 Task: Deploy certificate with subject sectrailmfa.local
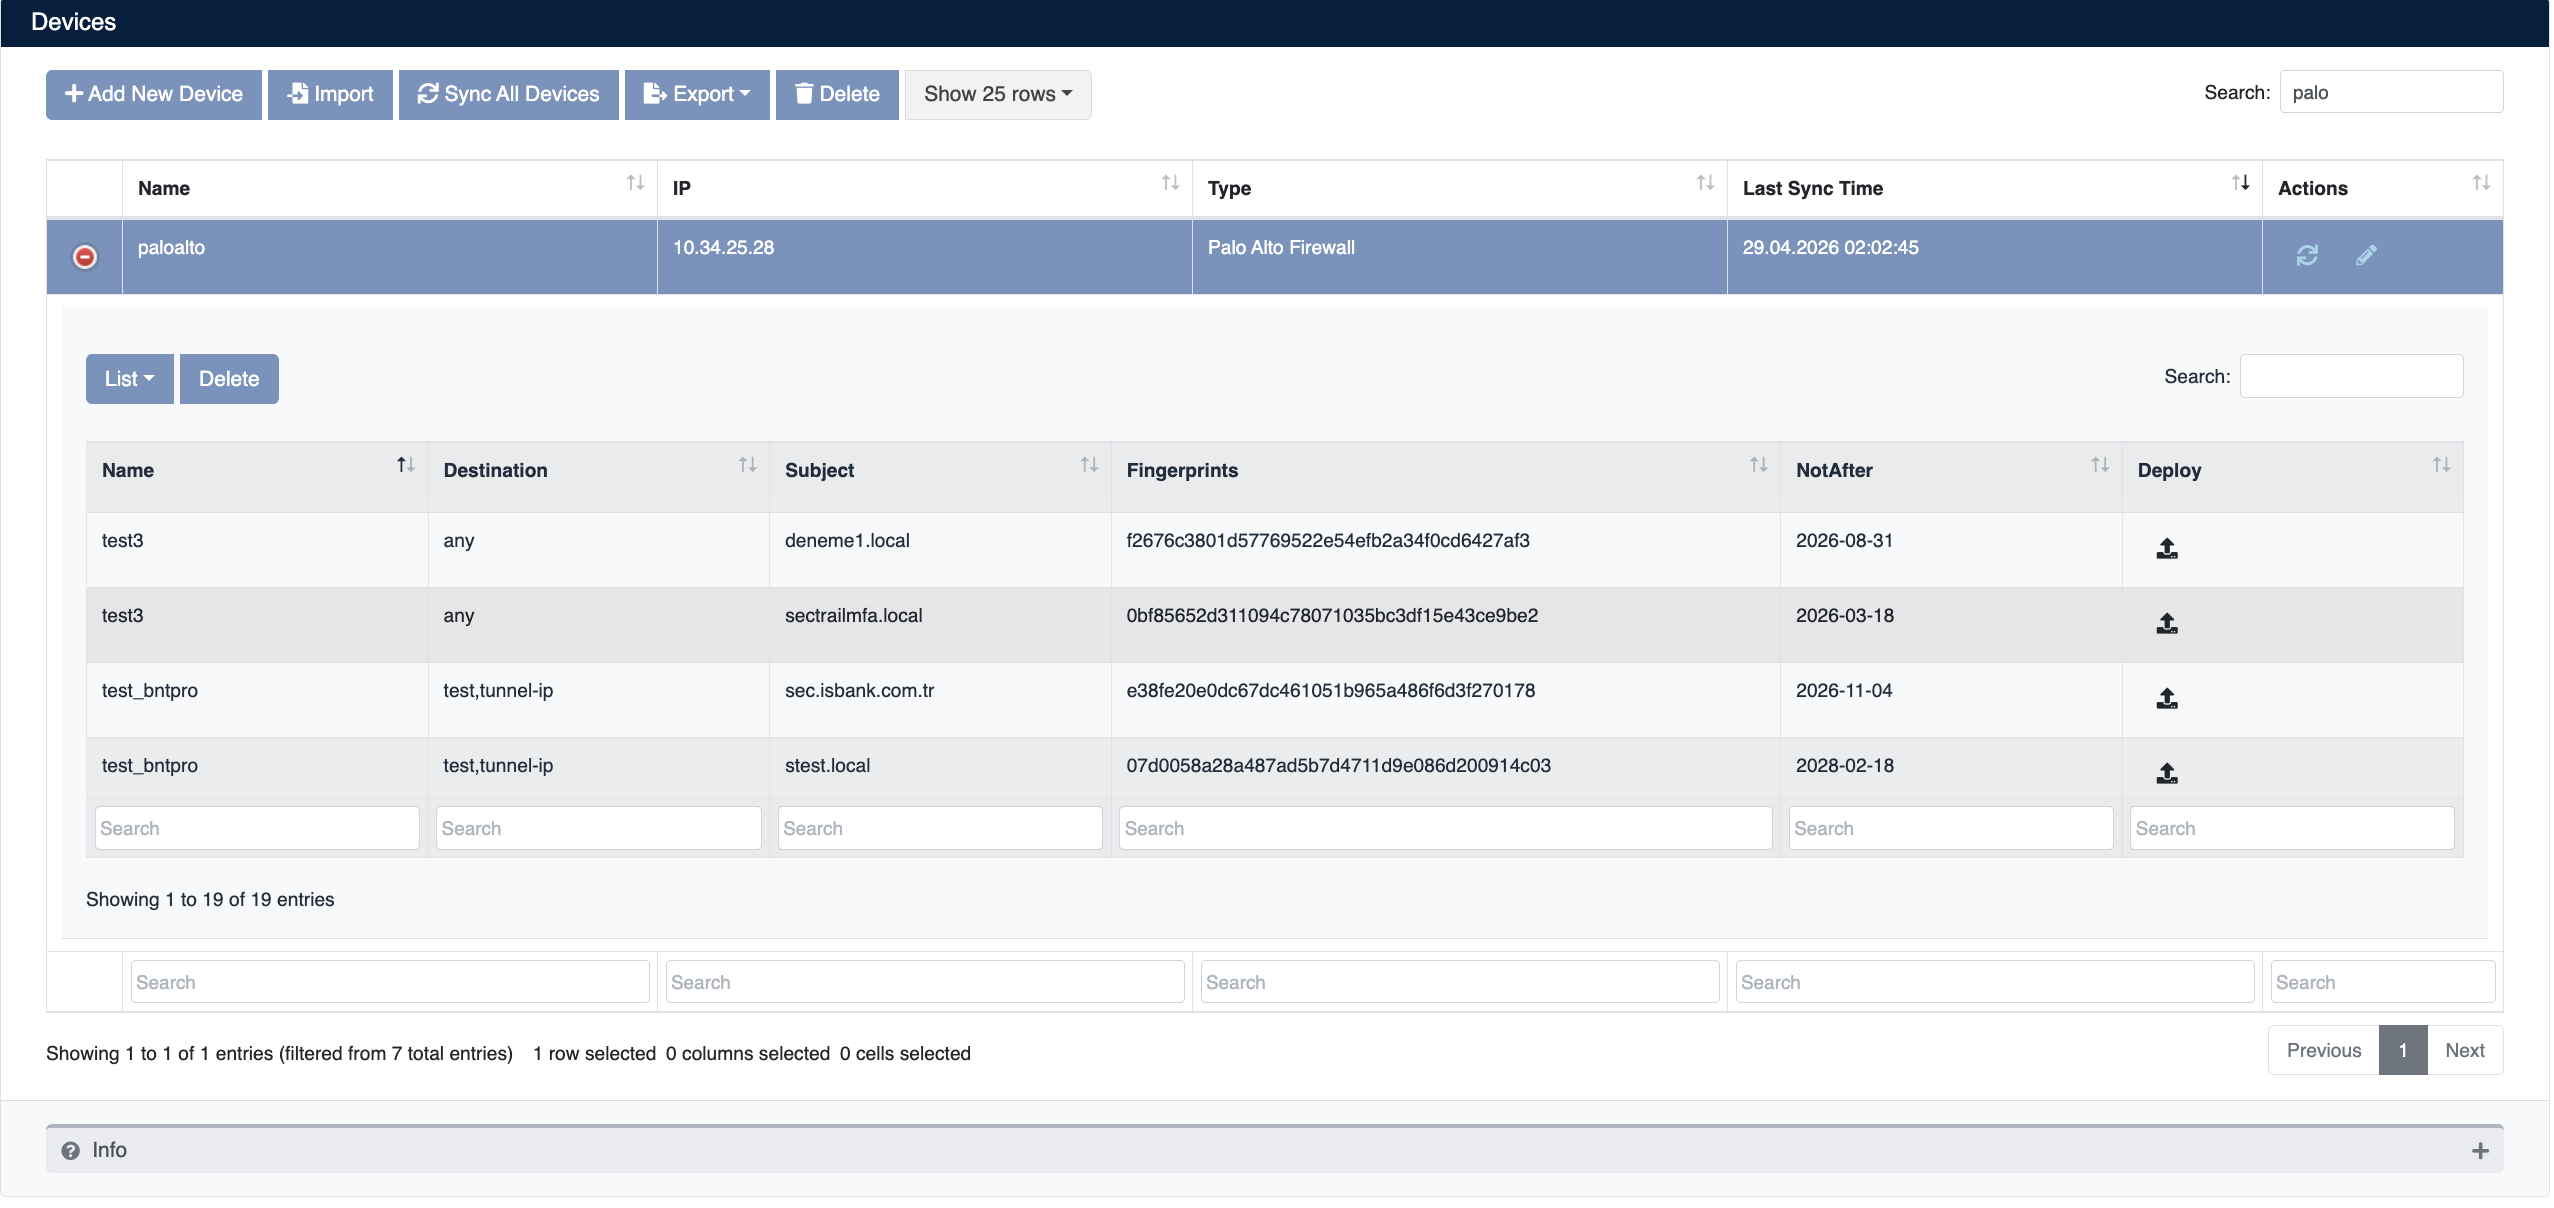pos(2167,623)
